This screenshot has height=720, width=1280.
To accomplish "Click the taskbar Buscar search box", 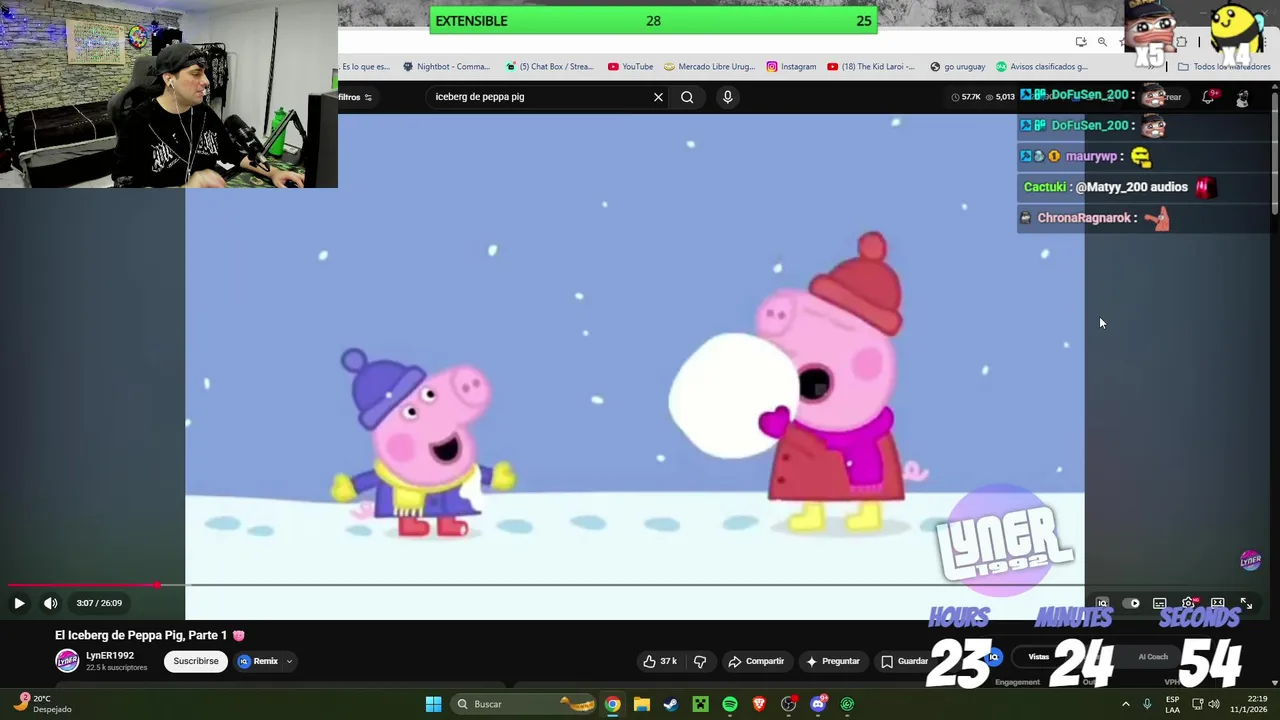I will coord(525,704).
